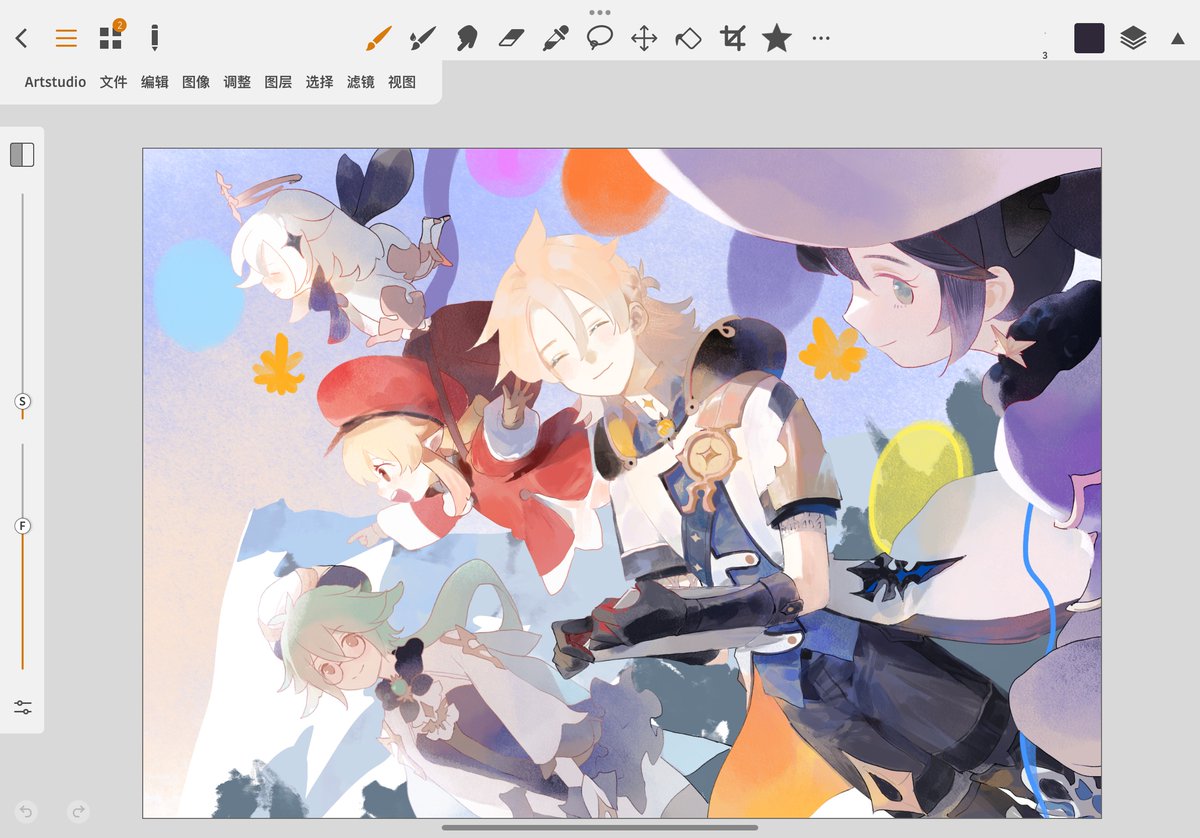Redo with the clockwise arrow button
Image resolution: width=1200 pixels, height=838 pixels.
79,812
